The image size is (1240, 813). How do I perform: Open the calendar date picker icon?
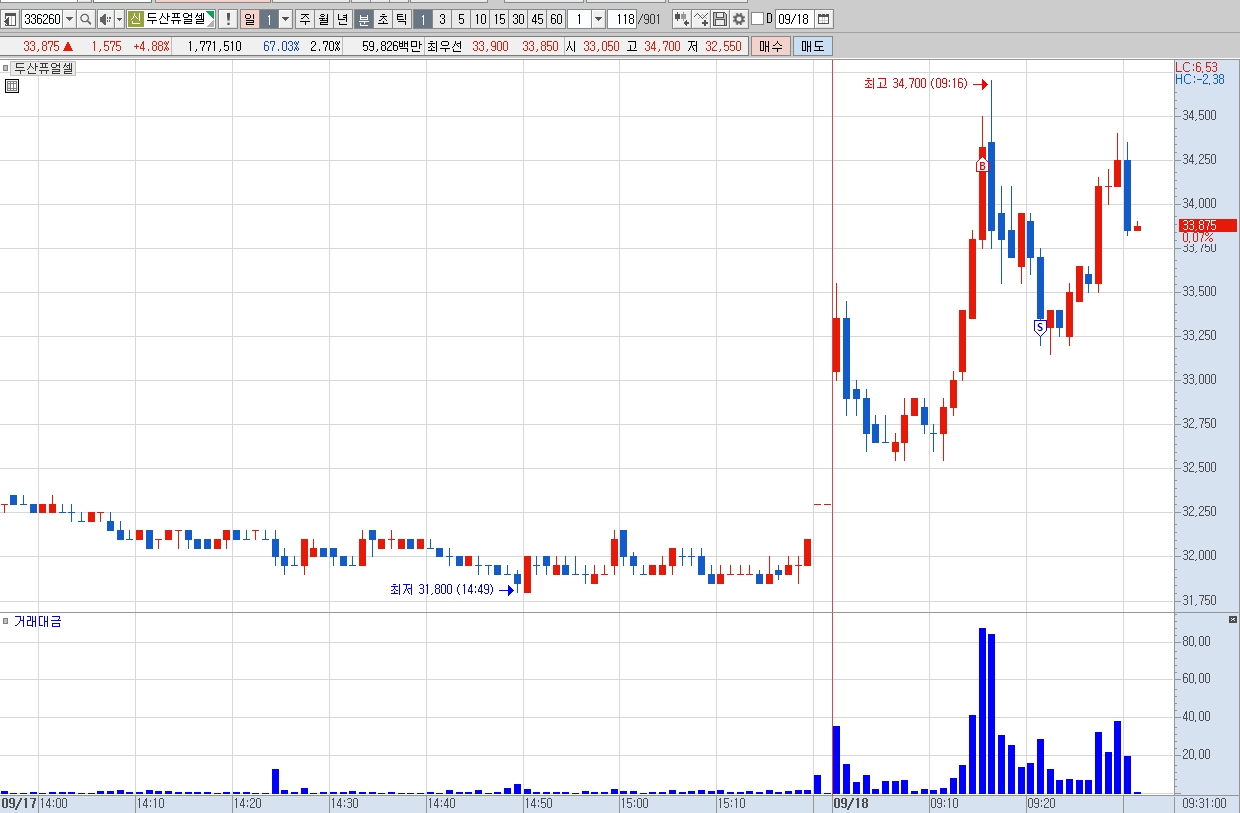point(824,19)
